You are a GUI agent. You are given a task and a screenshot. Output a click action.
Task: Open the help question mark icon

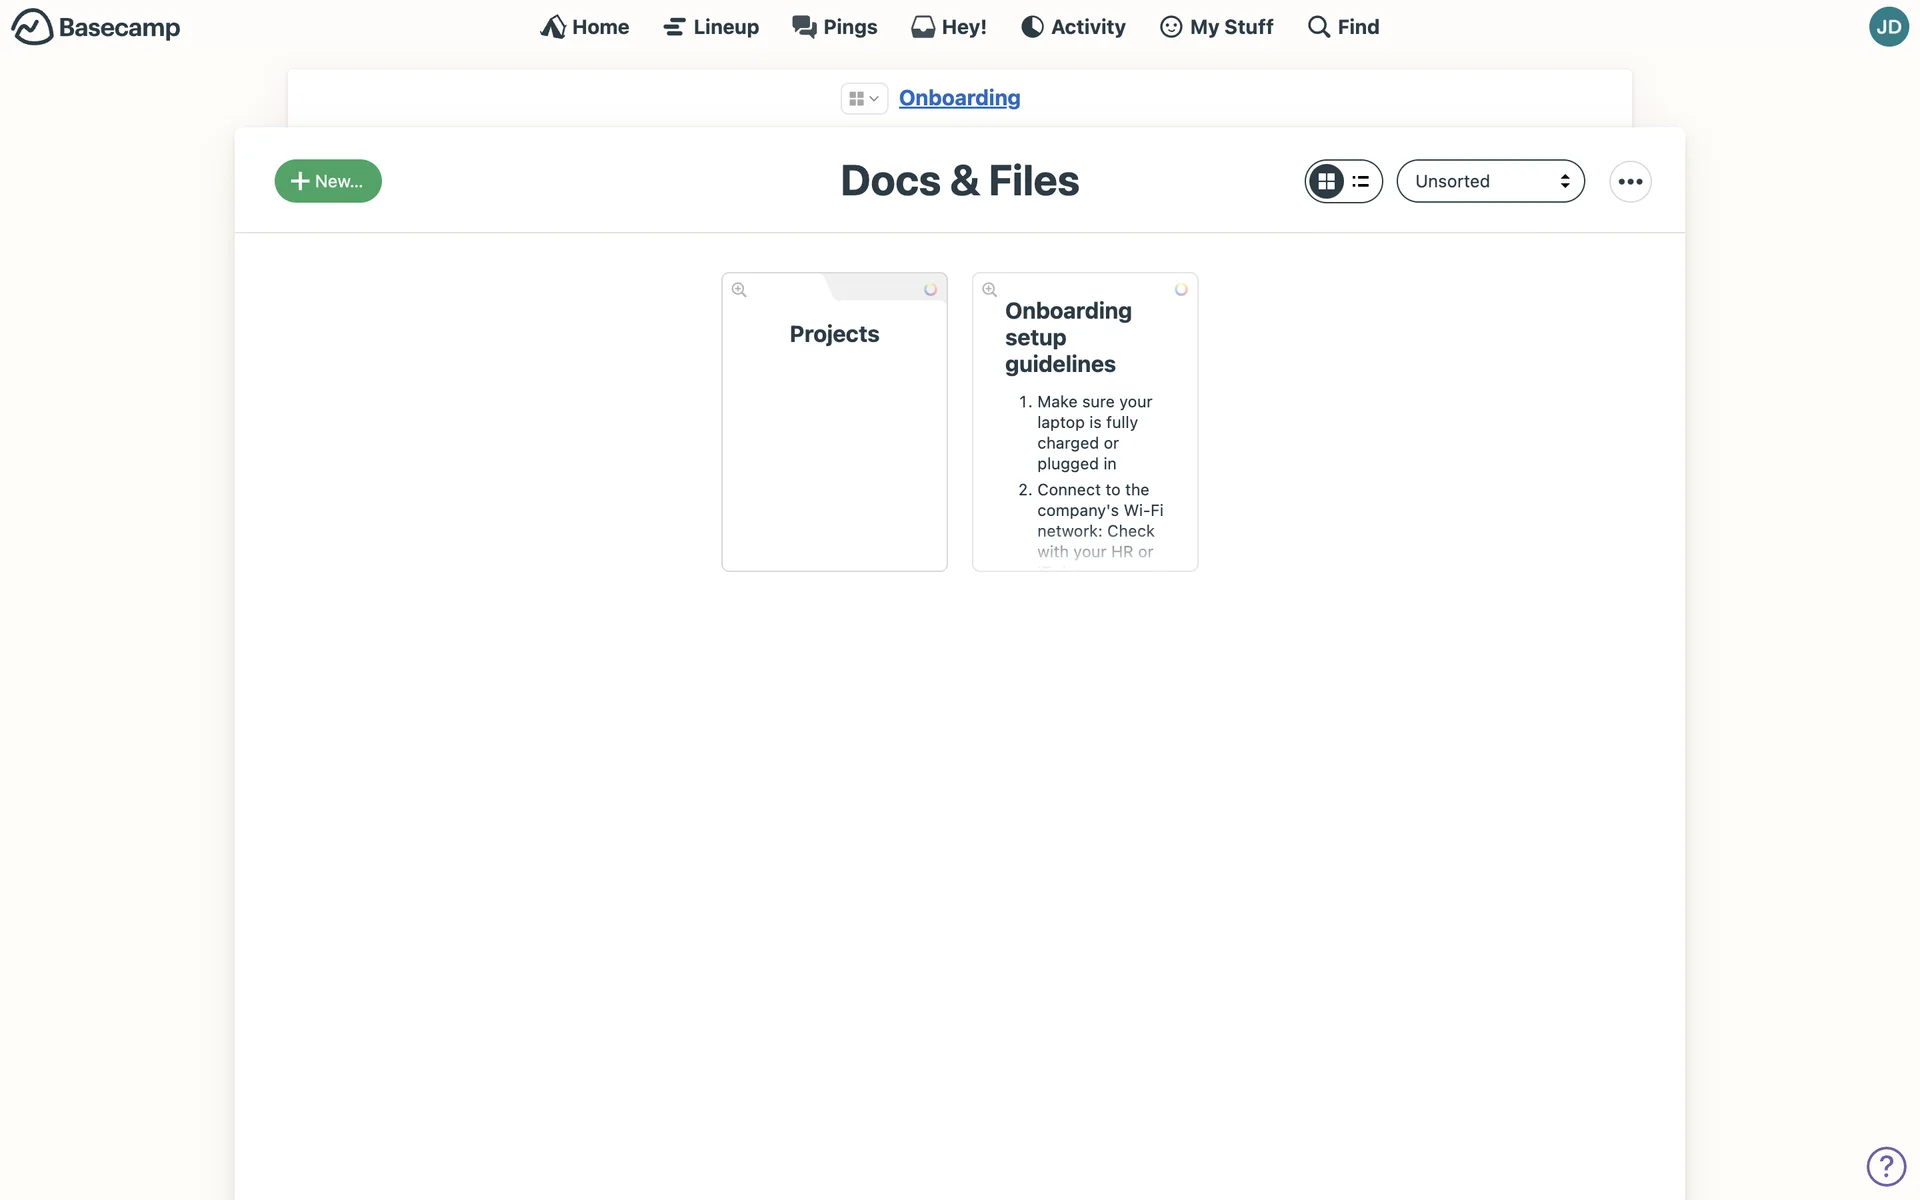1886,1166
